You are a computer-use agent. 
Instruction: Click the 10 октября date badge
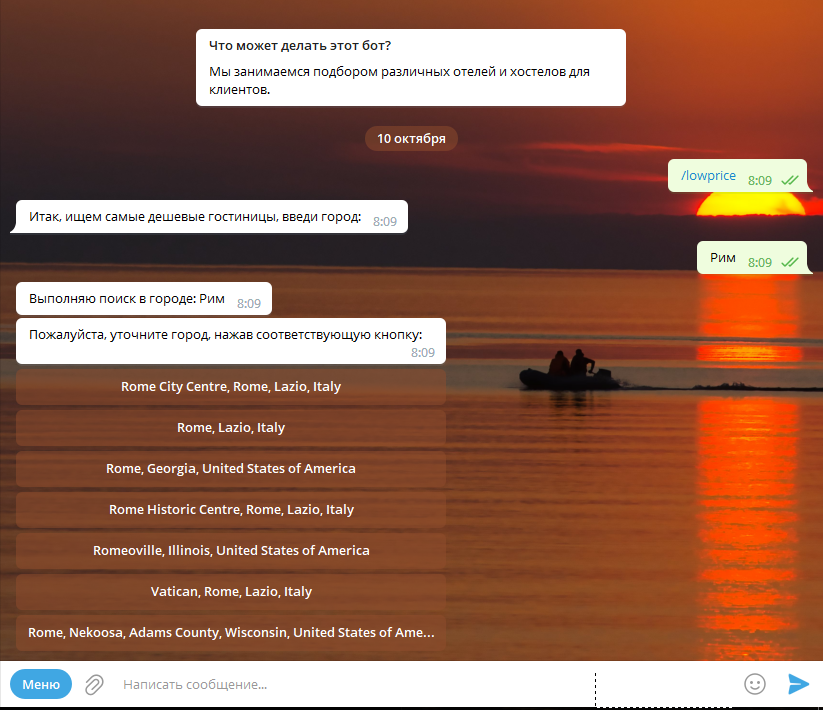(412, 139)
